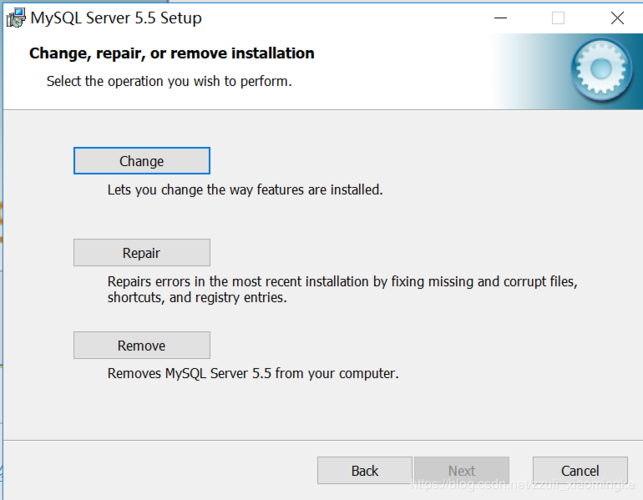This screenshot has width=643, height=500.
Task: Select Remove to uninstall MySQL Server
Action: [x=142, y=345]
